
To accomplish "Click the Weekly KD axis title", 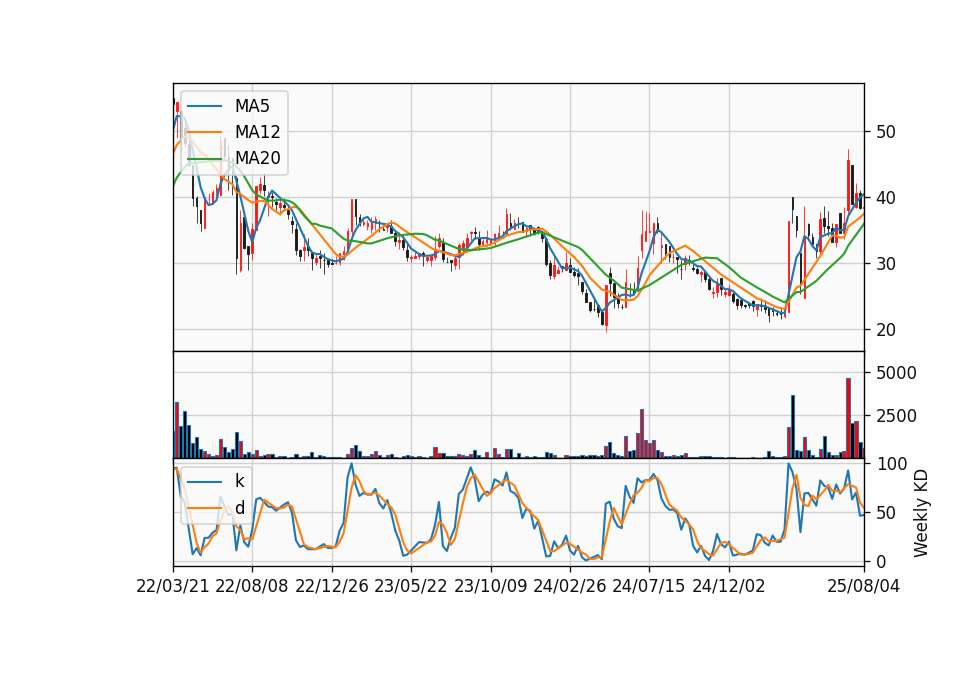I will coord(921,513).
